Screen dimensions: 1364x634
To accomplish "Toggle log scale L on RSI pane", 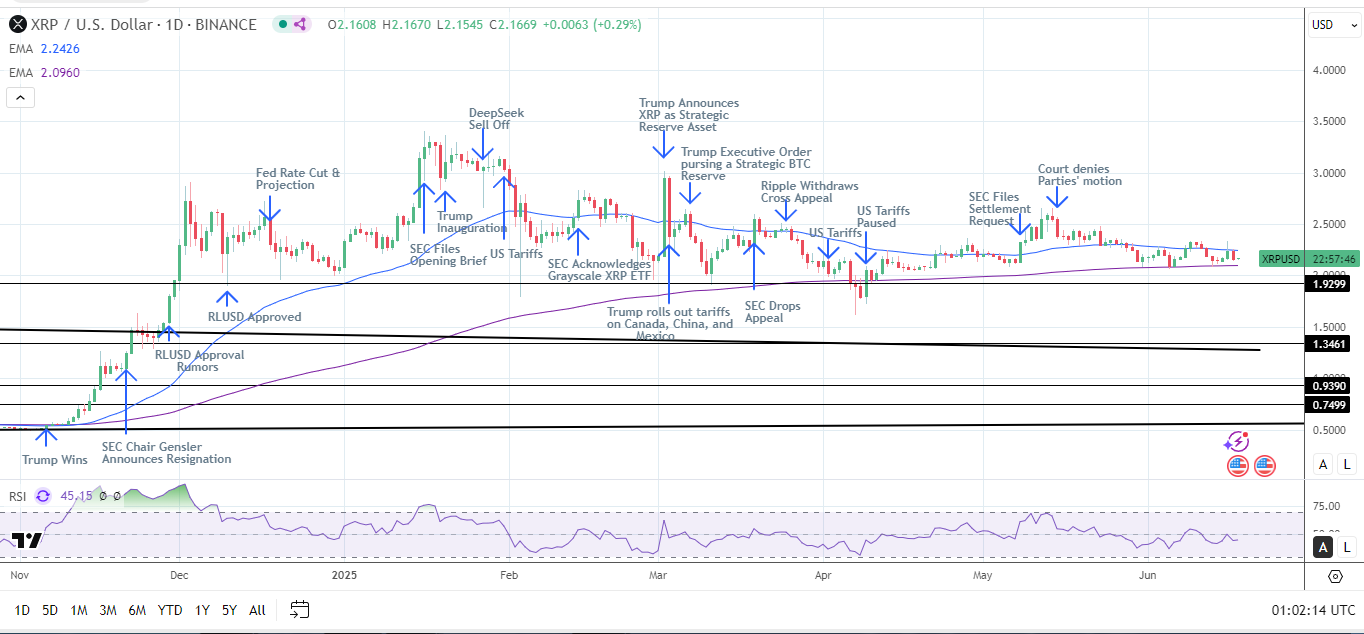I will pos(1347,546).
